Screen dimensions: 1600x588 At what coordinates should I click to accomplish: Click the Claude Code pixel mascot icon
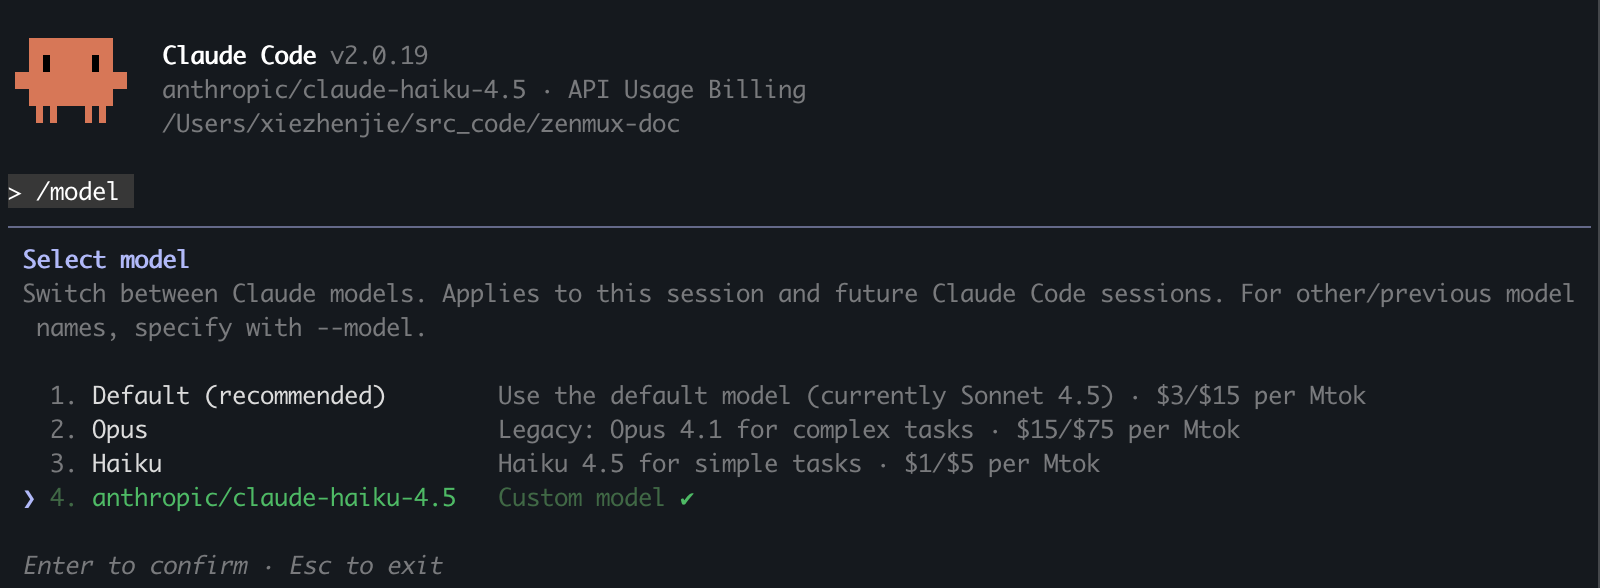(70, 80)
